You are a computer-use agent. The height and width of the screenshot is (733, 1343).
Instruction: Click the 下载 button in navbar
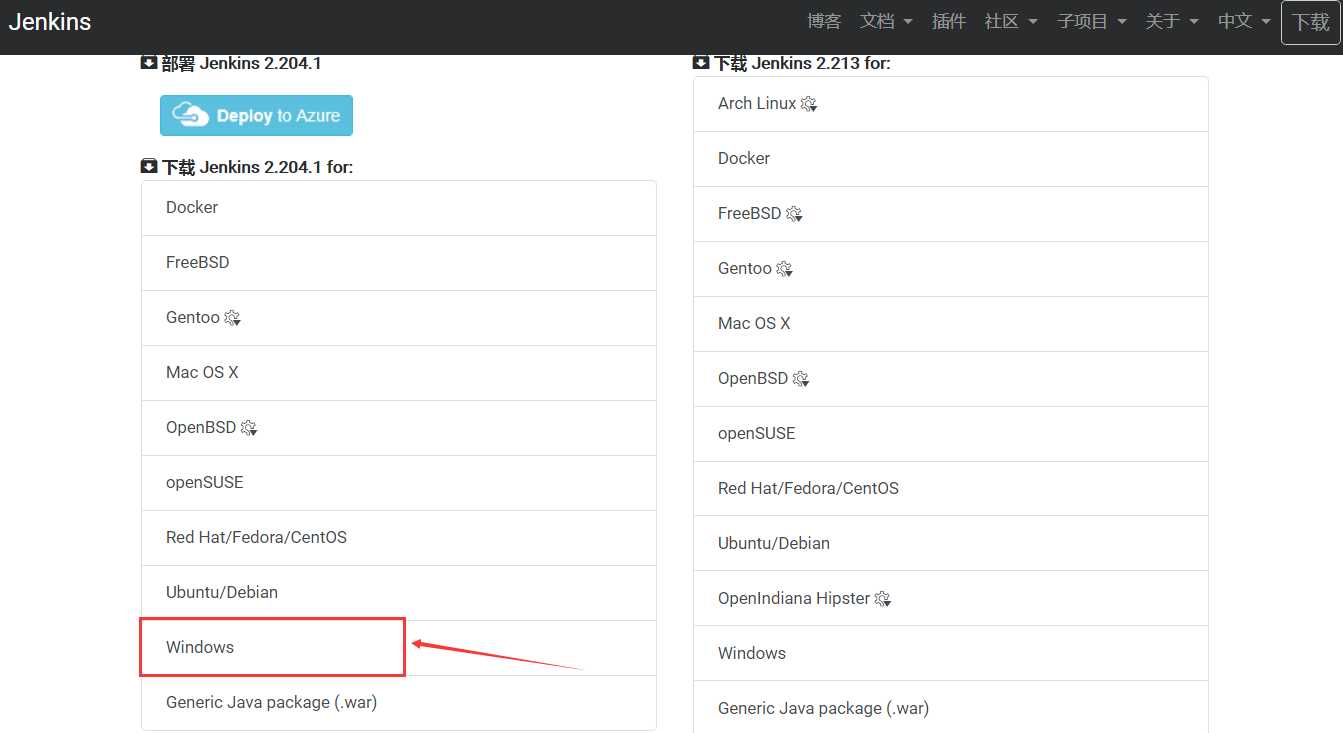tap(1310, 22)
